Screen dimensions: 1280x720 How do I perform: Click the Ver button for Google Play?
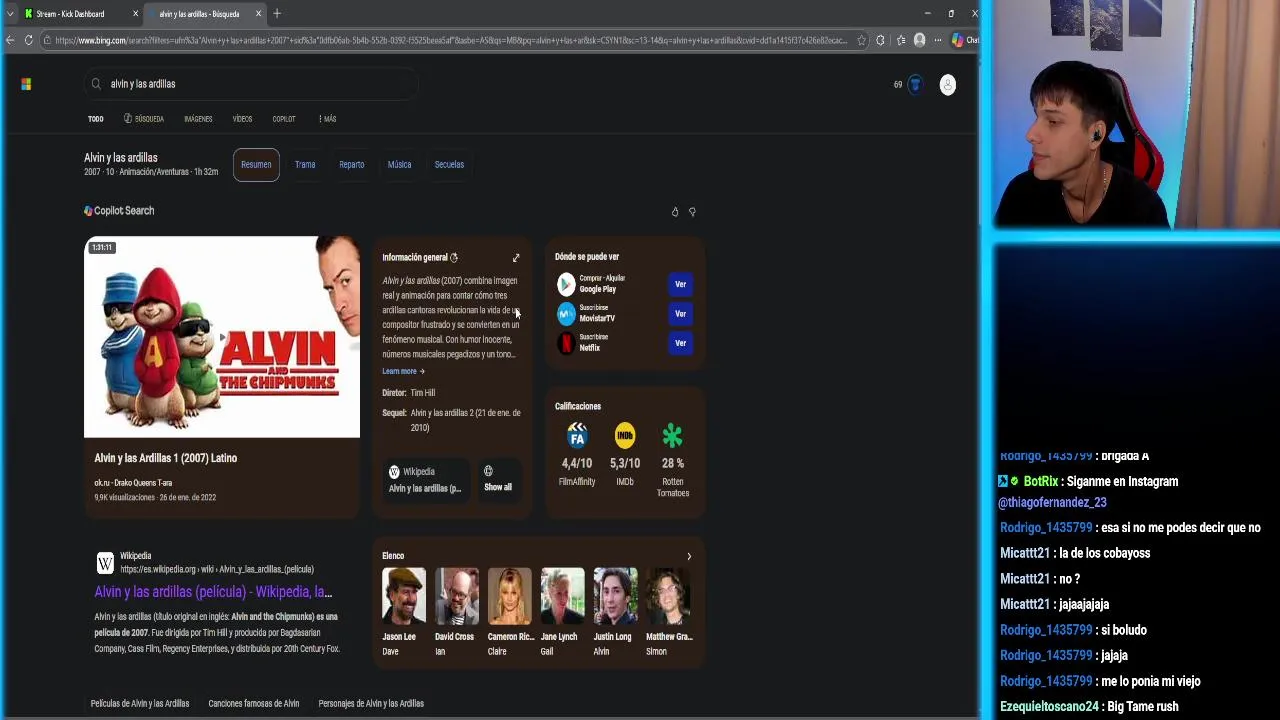point(680,284)
